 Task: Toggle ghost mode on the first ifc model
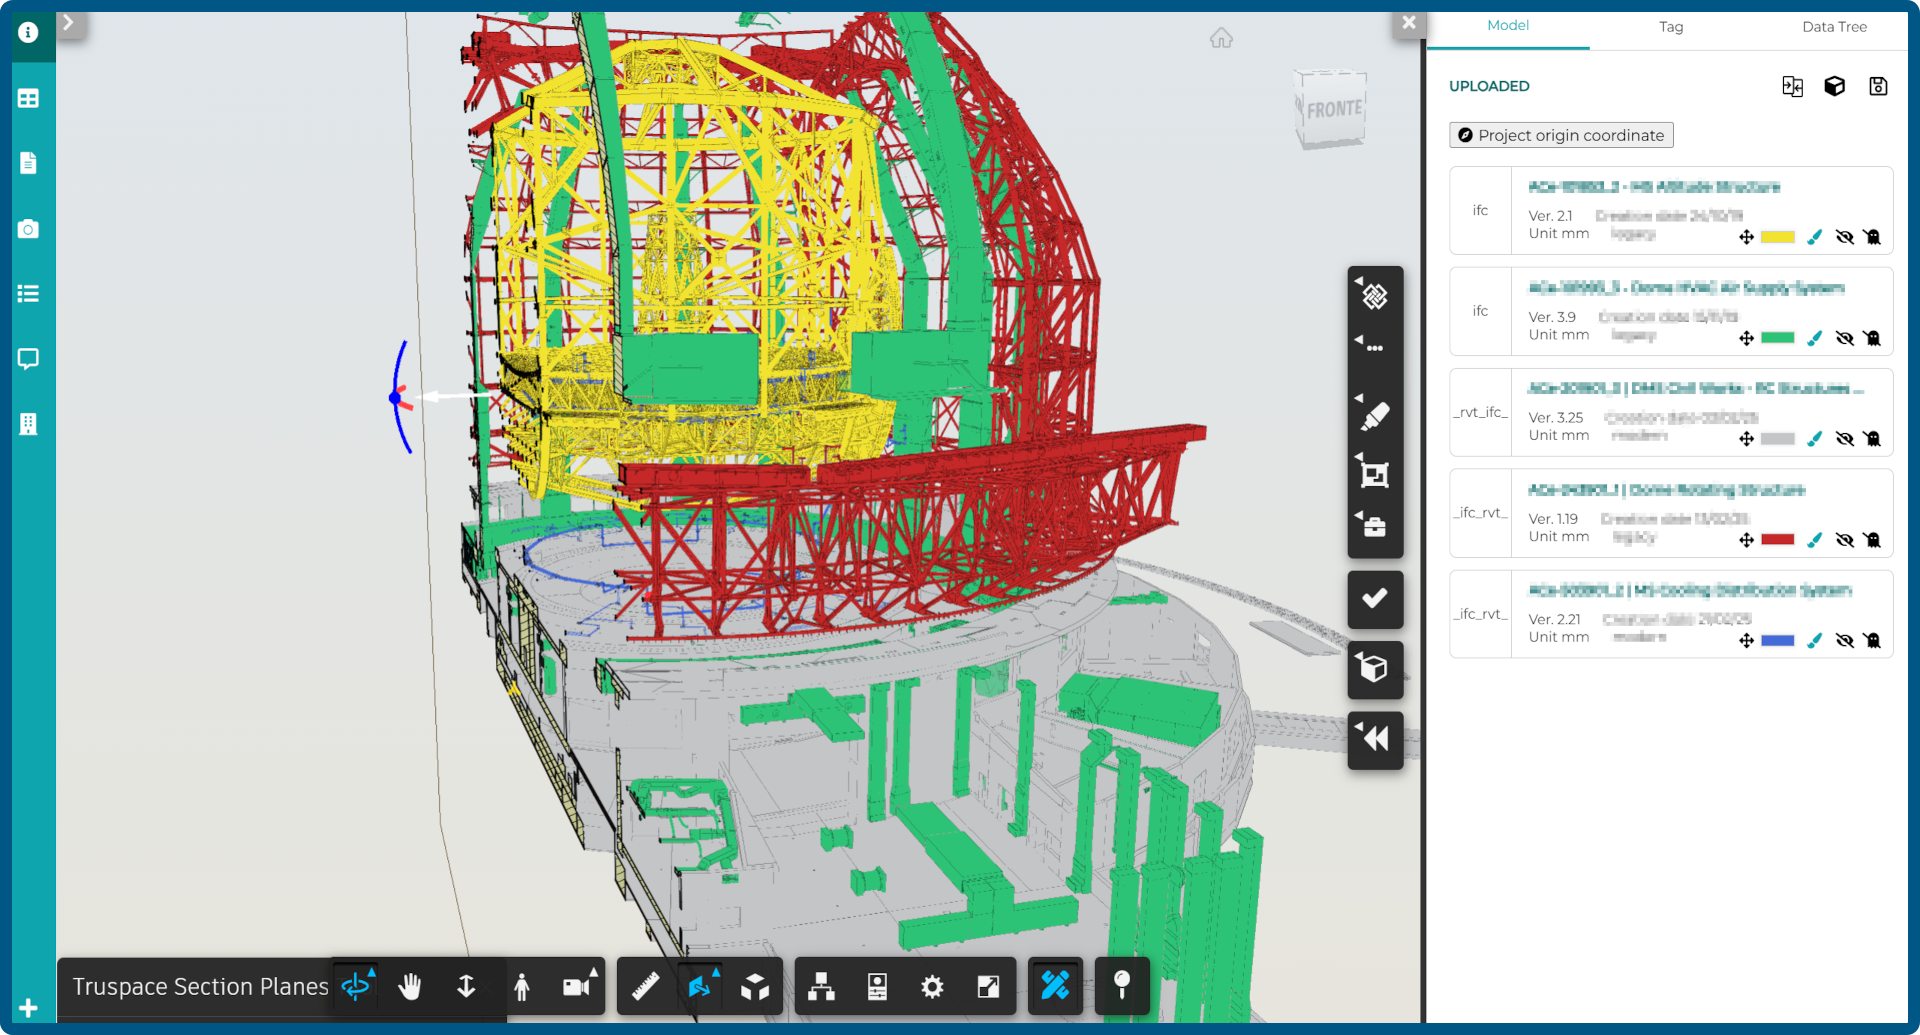coord(1873,237)
